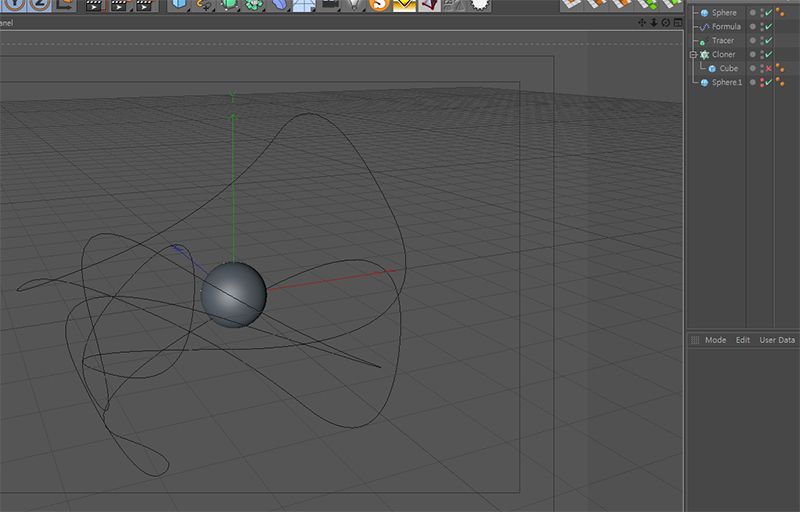
Task: Toggle the viewport maximize icon
Action: point(677,22)
